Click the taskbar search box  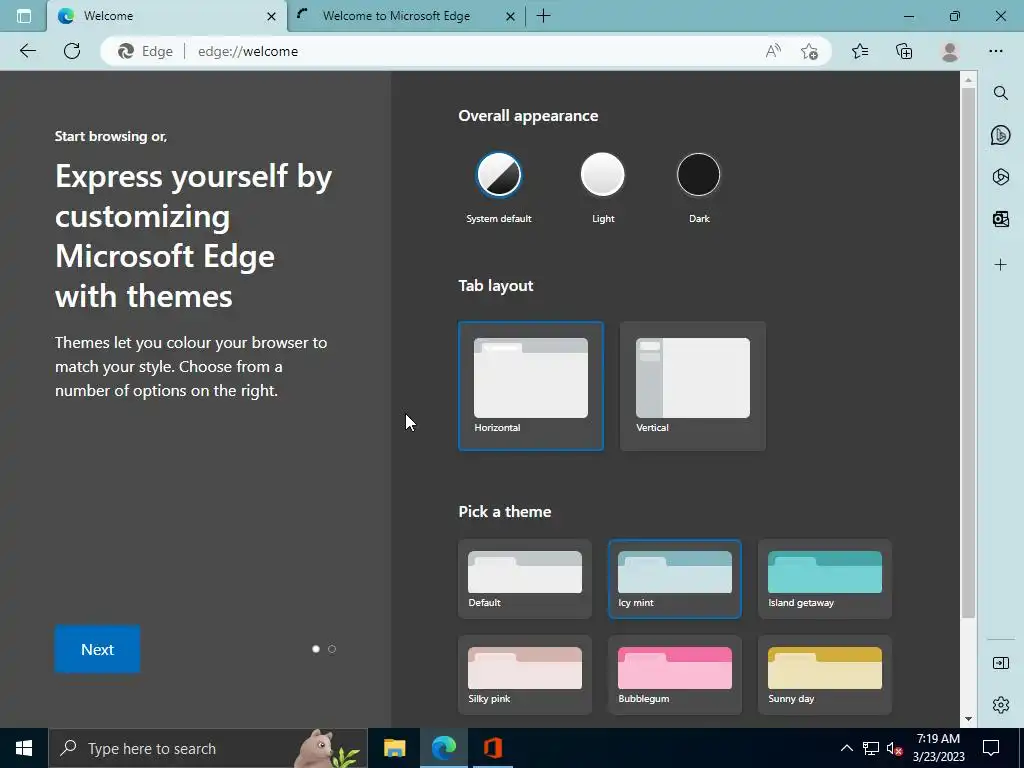coord(208,748)
